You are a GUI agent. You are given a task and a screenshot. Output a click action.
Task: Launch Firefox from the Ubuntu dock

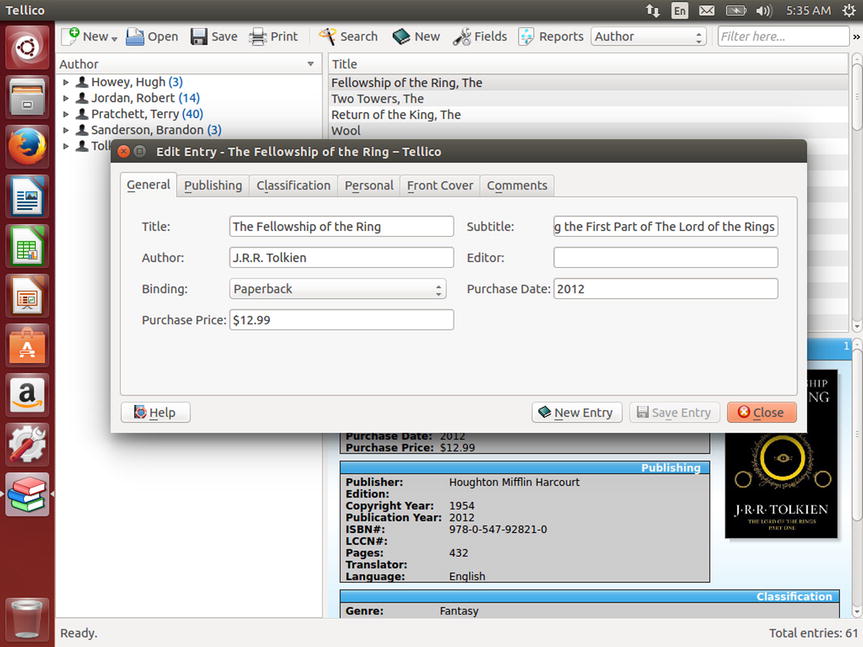coord(27,147)
